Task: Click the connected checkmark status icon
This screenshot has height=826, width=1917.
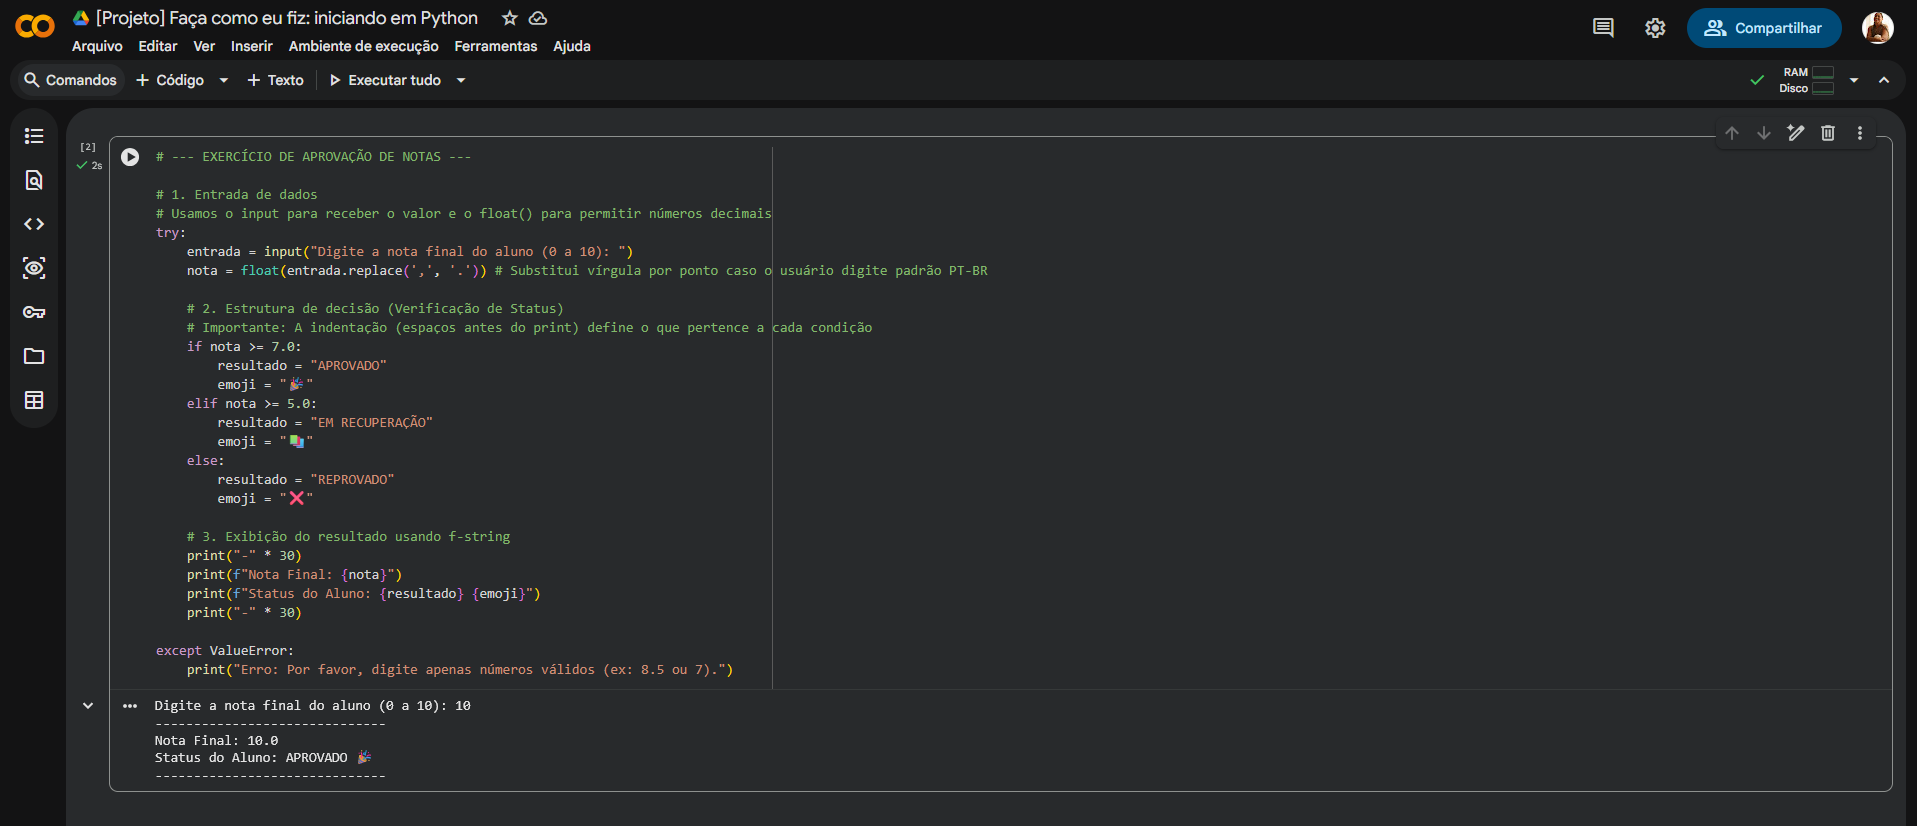Action: pyautogui.click(x=1757, y=80)
